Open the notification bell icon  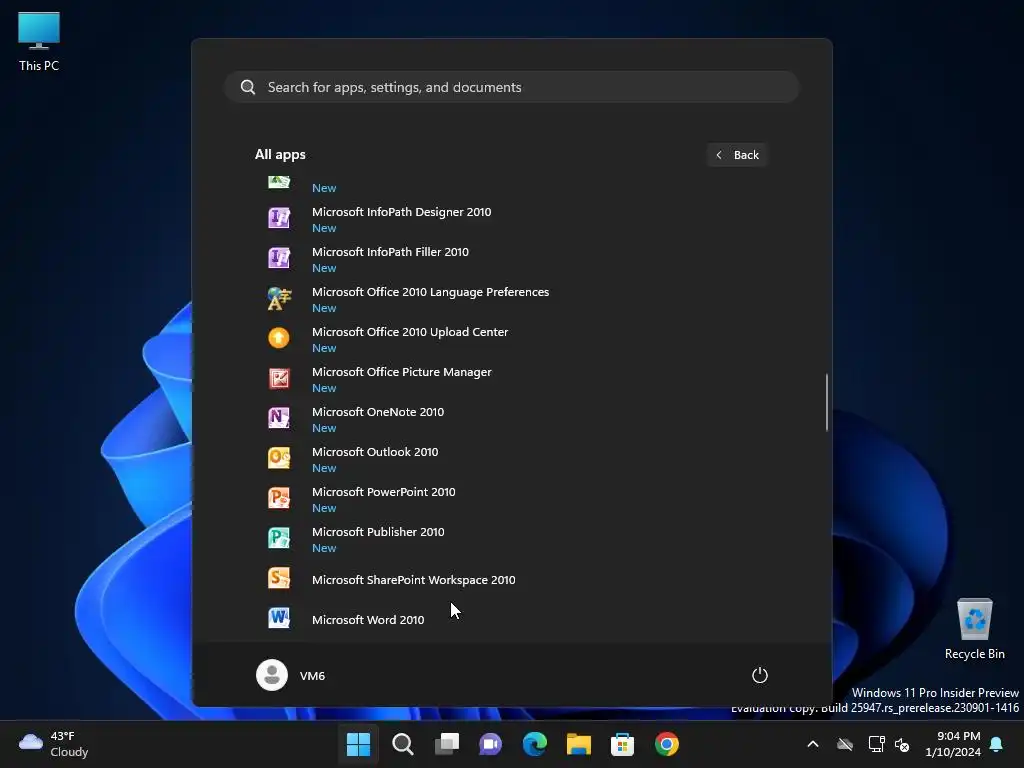click(x=997, y=744)
